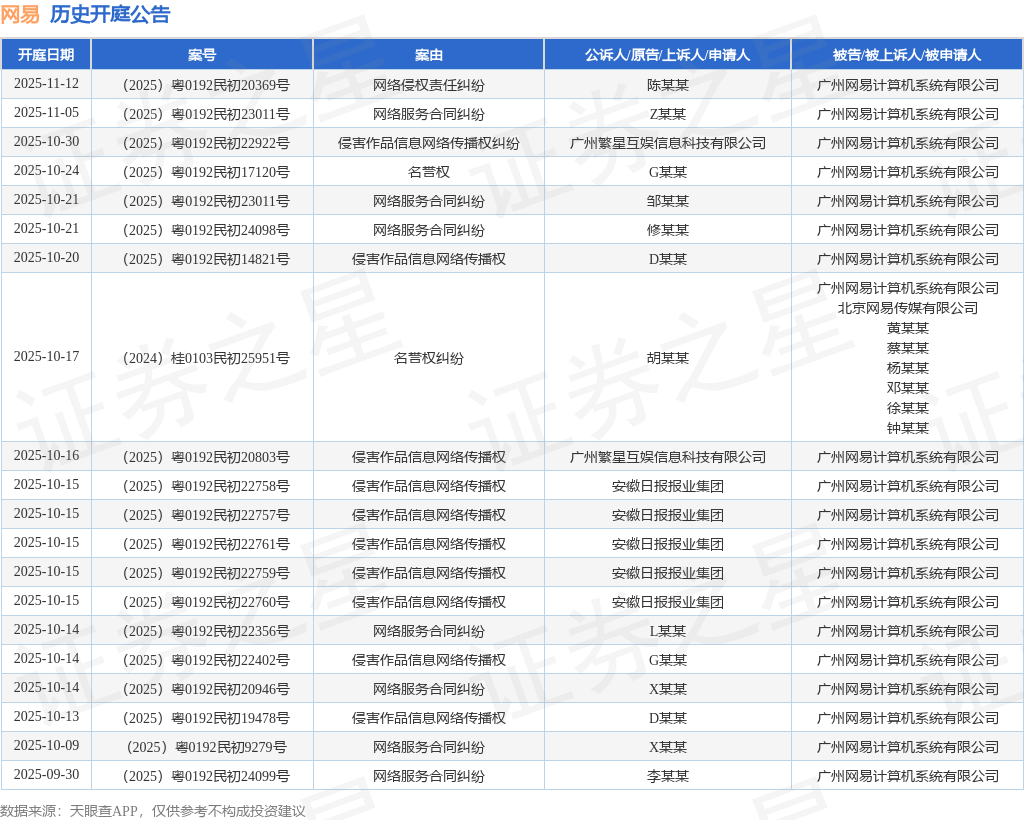
Task: Select the date cell 2025-10-13
Action: point(46,716)
